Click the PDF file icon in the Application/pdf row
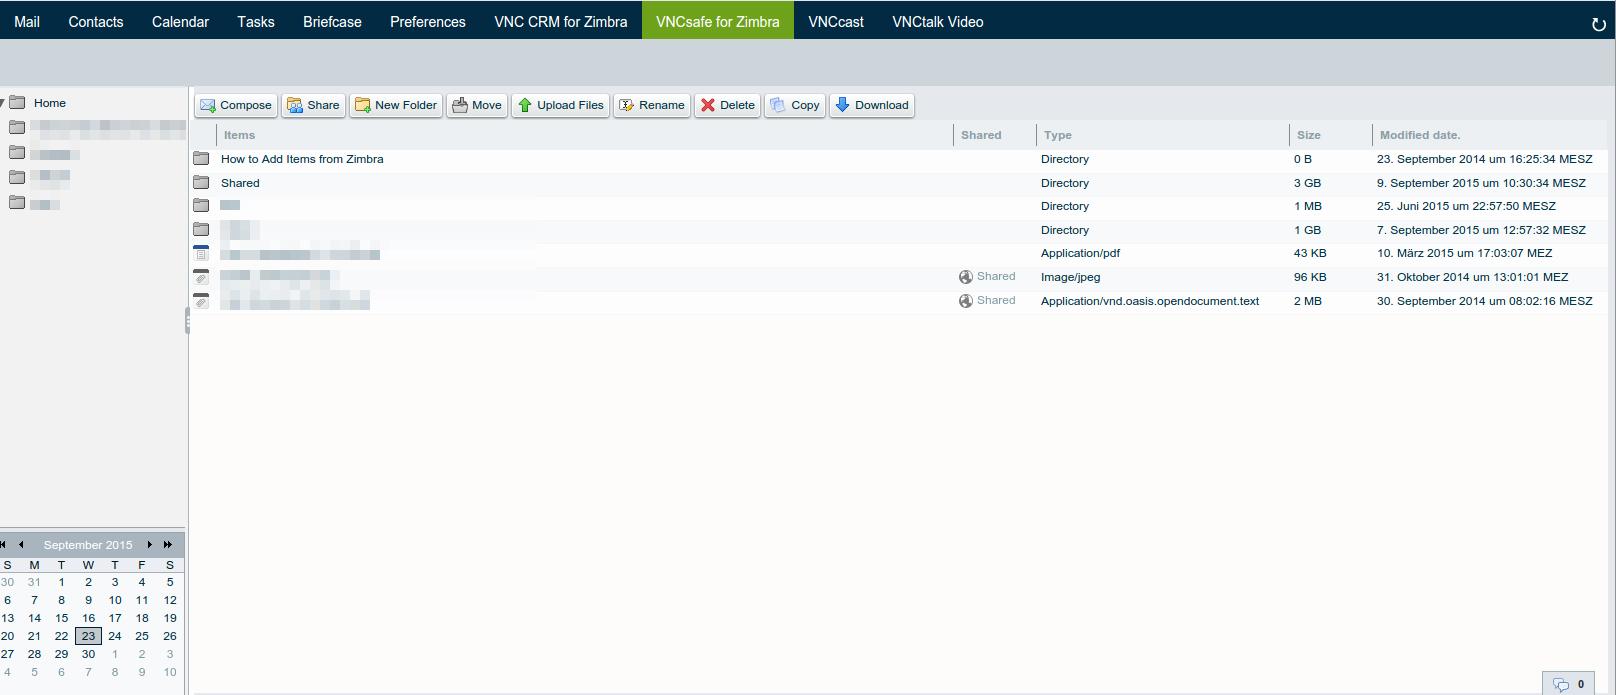Screen dimensions: 1616x695 201,253
